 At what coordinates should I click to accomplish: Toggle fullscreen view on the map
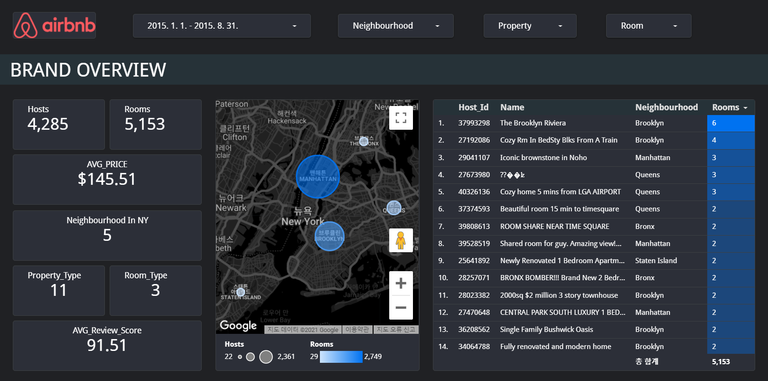tap(401, 118)
